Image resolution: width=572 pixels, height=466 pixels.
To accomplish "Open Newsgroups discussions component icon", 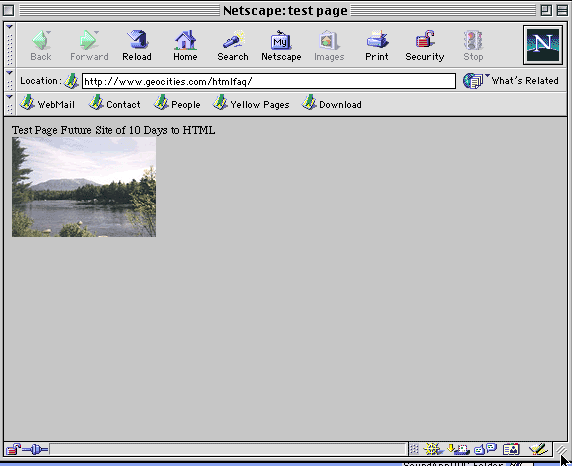I will point(486,449).
